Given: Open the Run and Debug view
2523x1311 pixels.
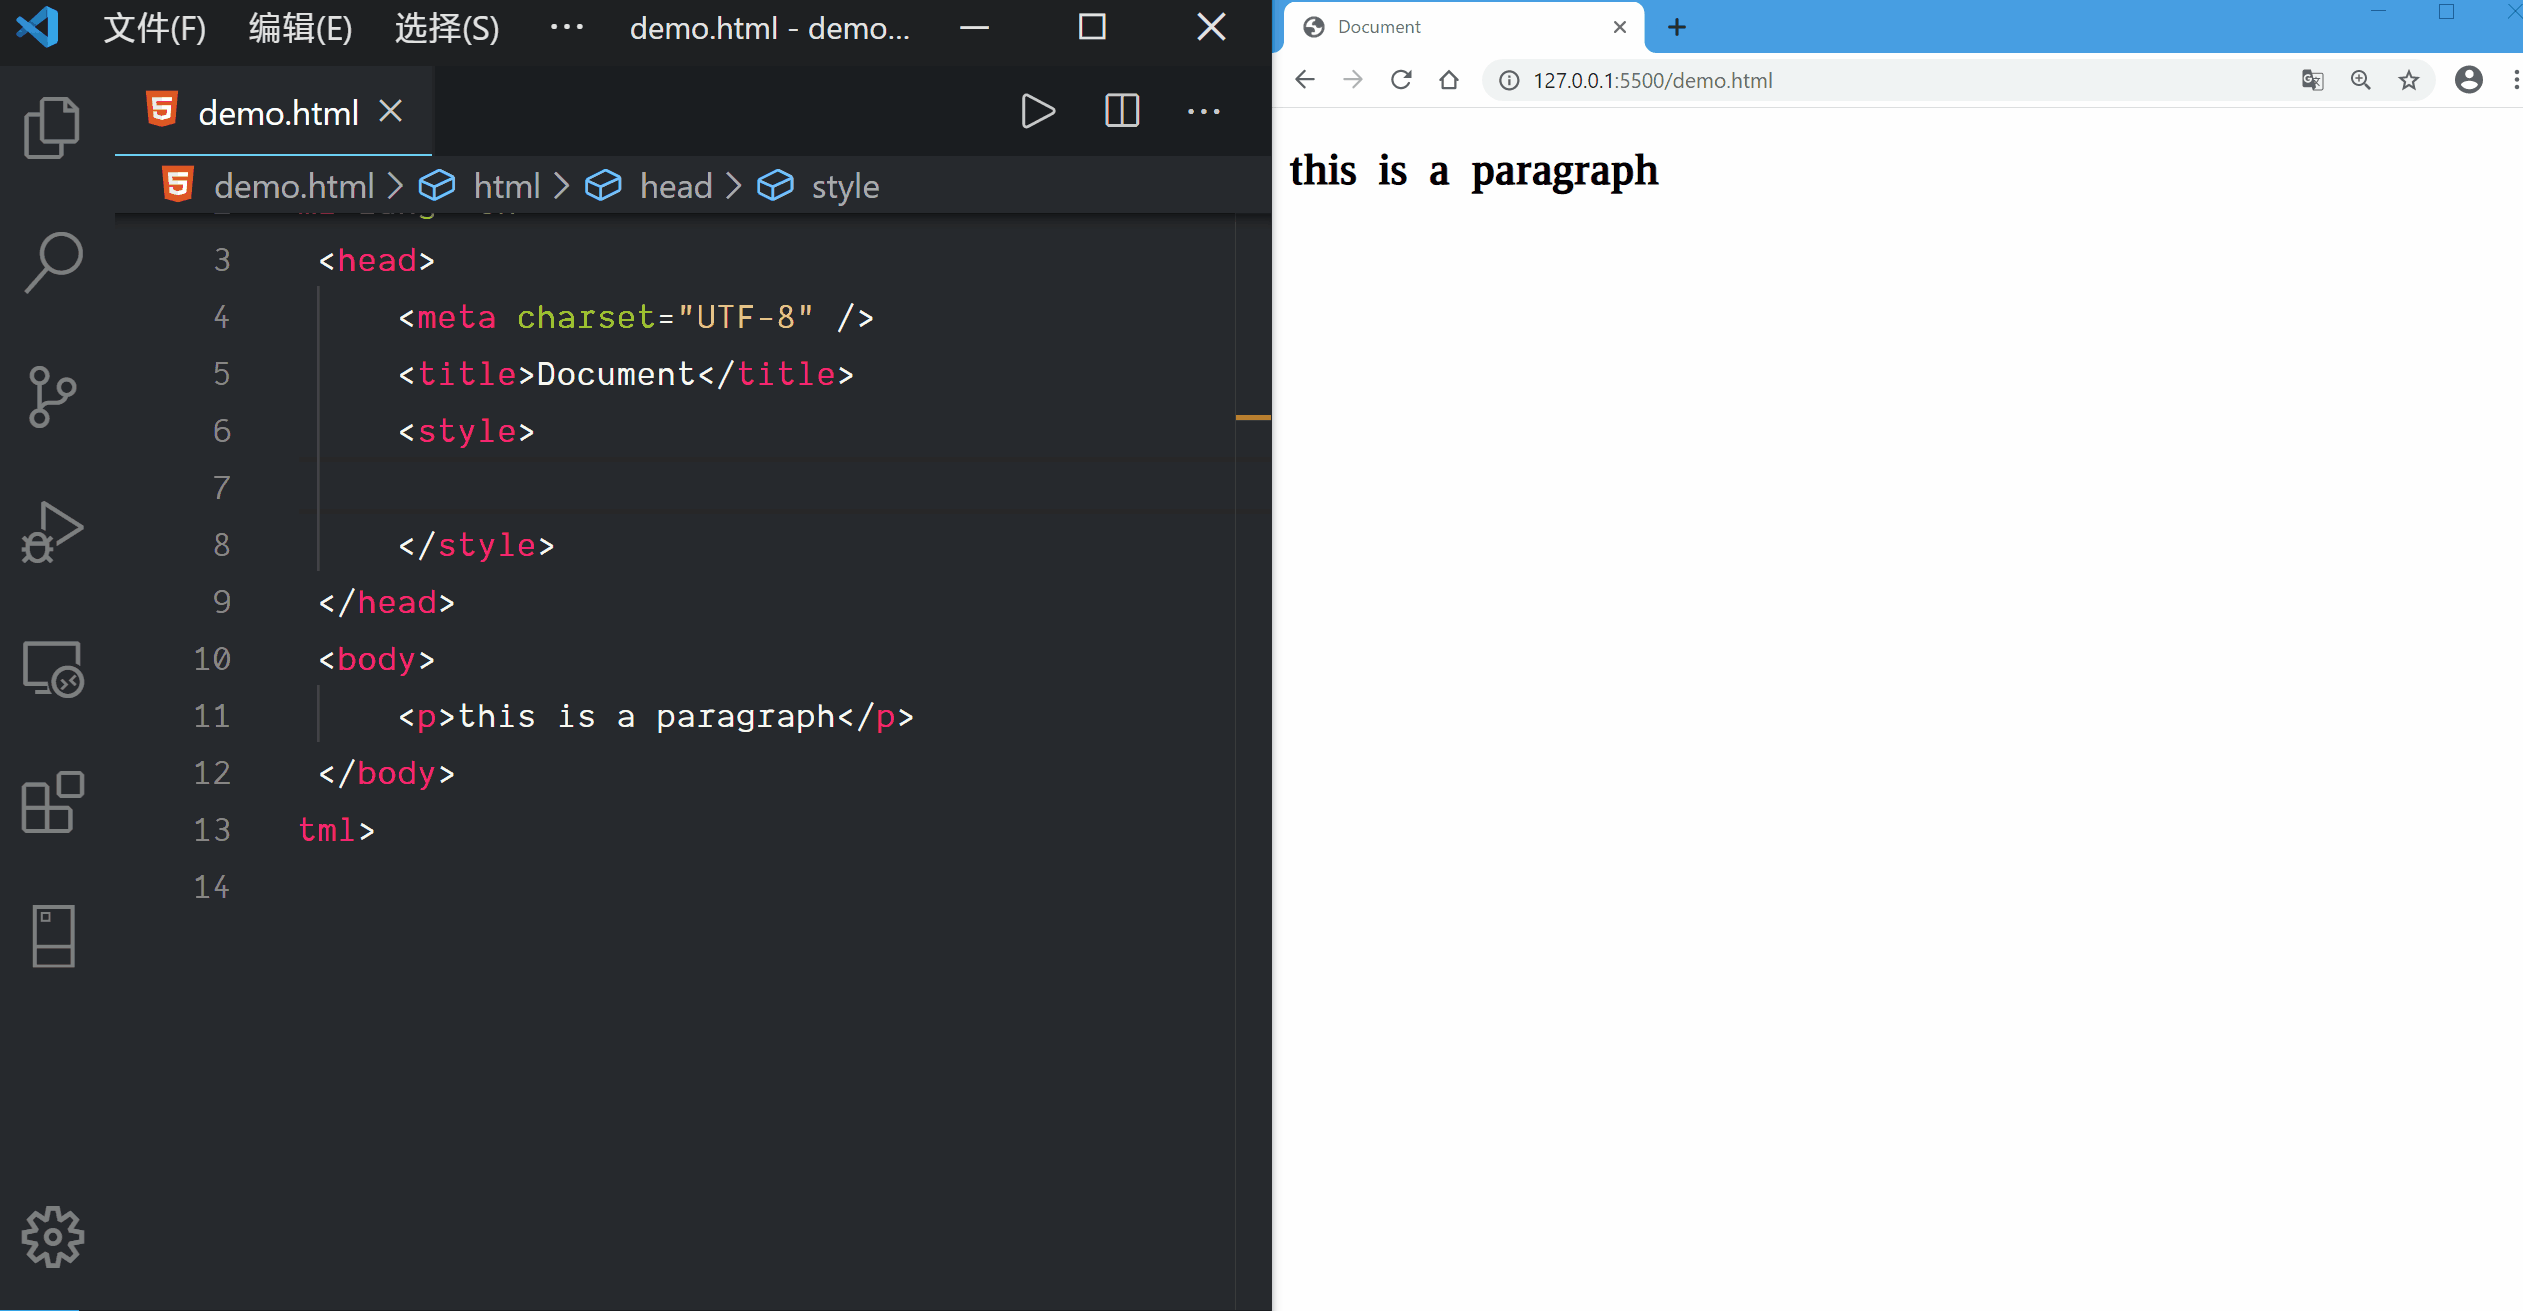Looking at the screenshot, I should click(52, 532).
